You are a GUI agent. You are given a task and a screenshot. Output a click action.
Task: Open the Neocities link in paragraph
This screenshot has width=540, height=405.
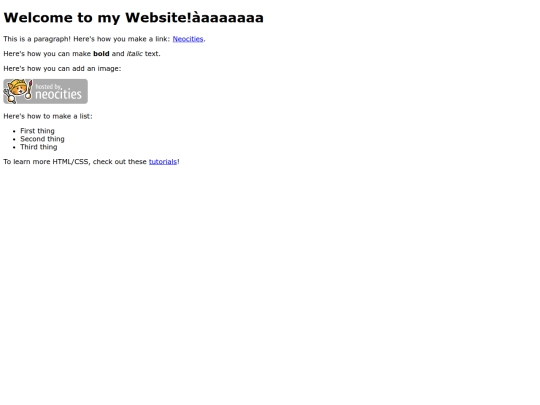188,39
